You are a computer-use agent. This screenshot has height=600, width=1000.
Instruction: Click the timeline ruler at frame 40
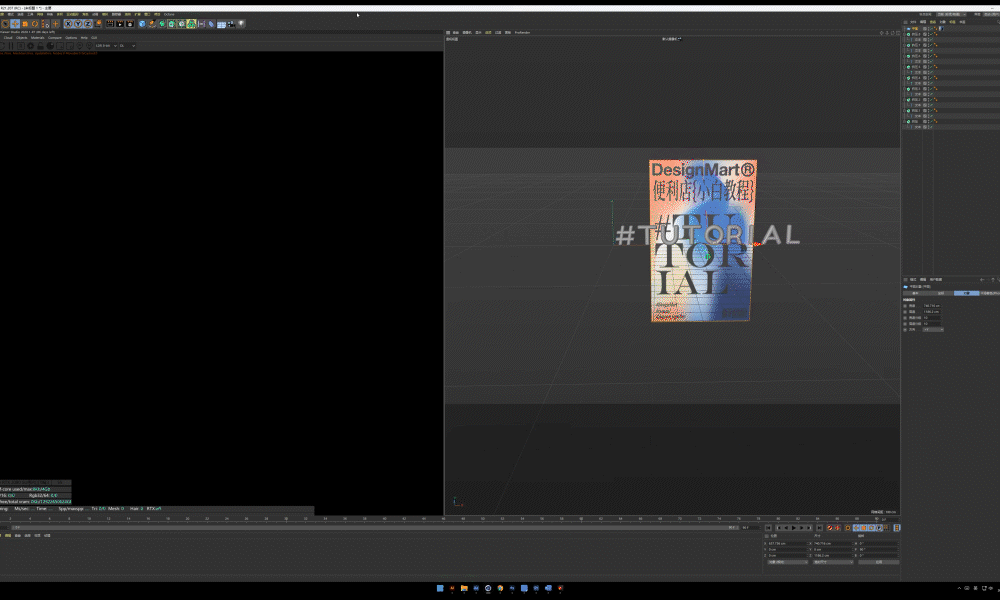(x=385, y=518)
